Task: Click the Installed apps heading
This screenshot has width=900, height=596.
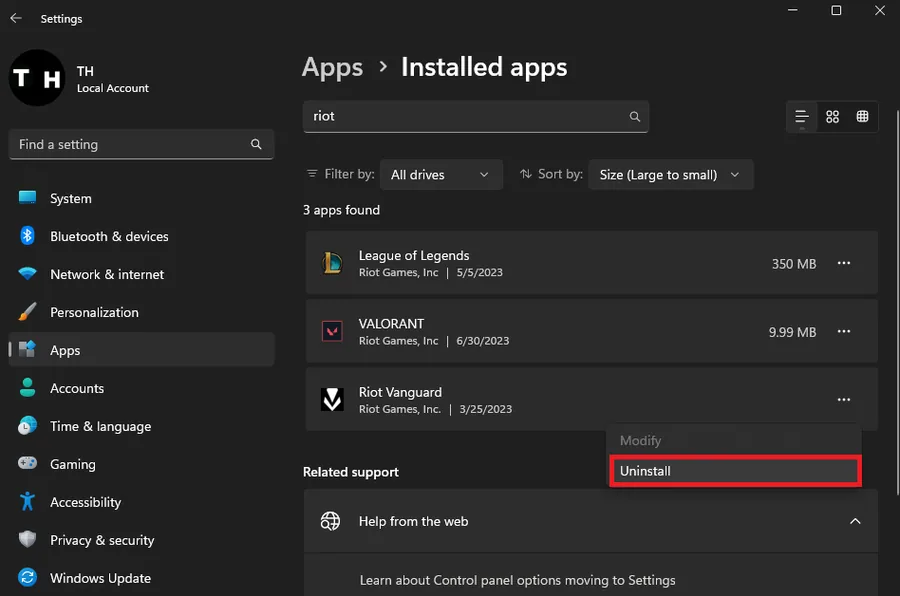Action: pyautogui.click(x=484, y=68)
